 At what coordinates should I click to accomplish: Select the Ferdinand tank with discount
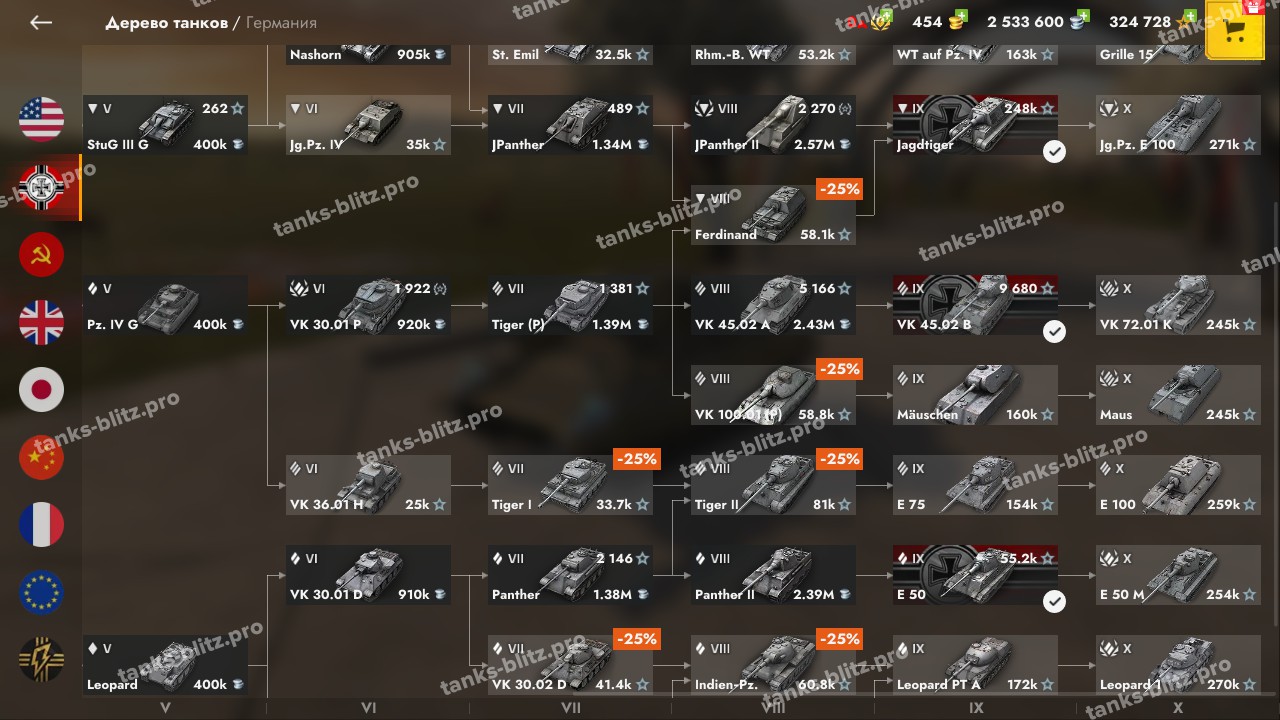pyautogui.click(x=773, y=215)
